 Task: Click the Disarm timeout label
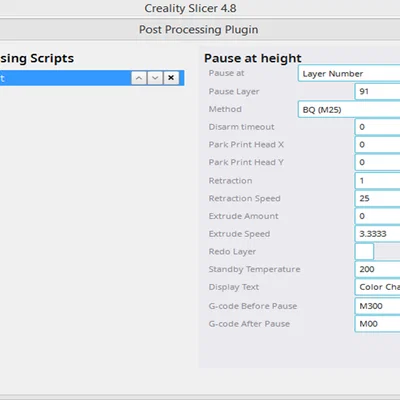coord(241,127)
